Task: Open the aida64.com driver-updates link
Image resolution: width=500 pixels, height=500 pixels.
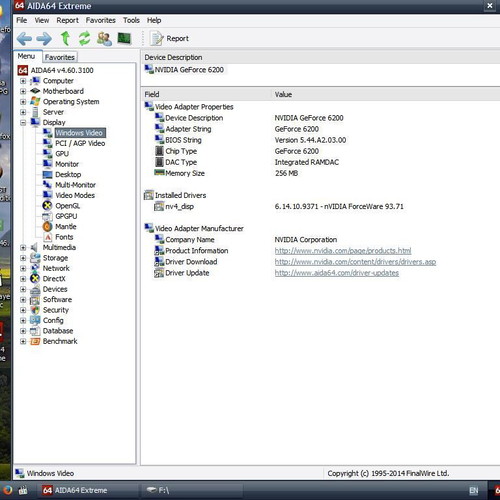Action: (x=337, y=273)
